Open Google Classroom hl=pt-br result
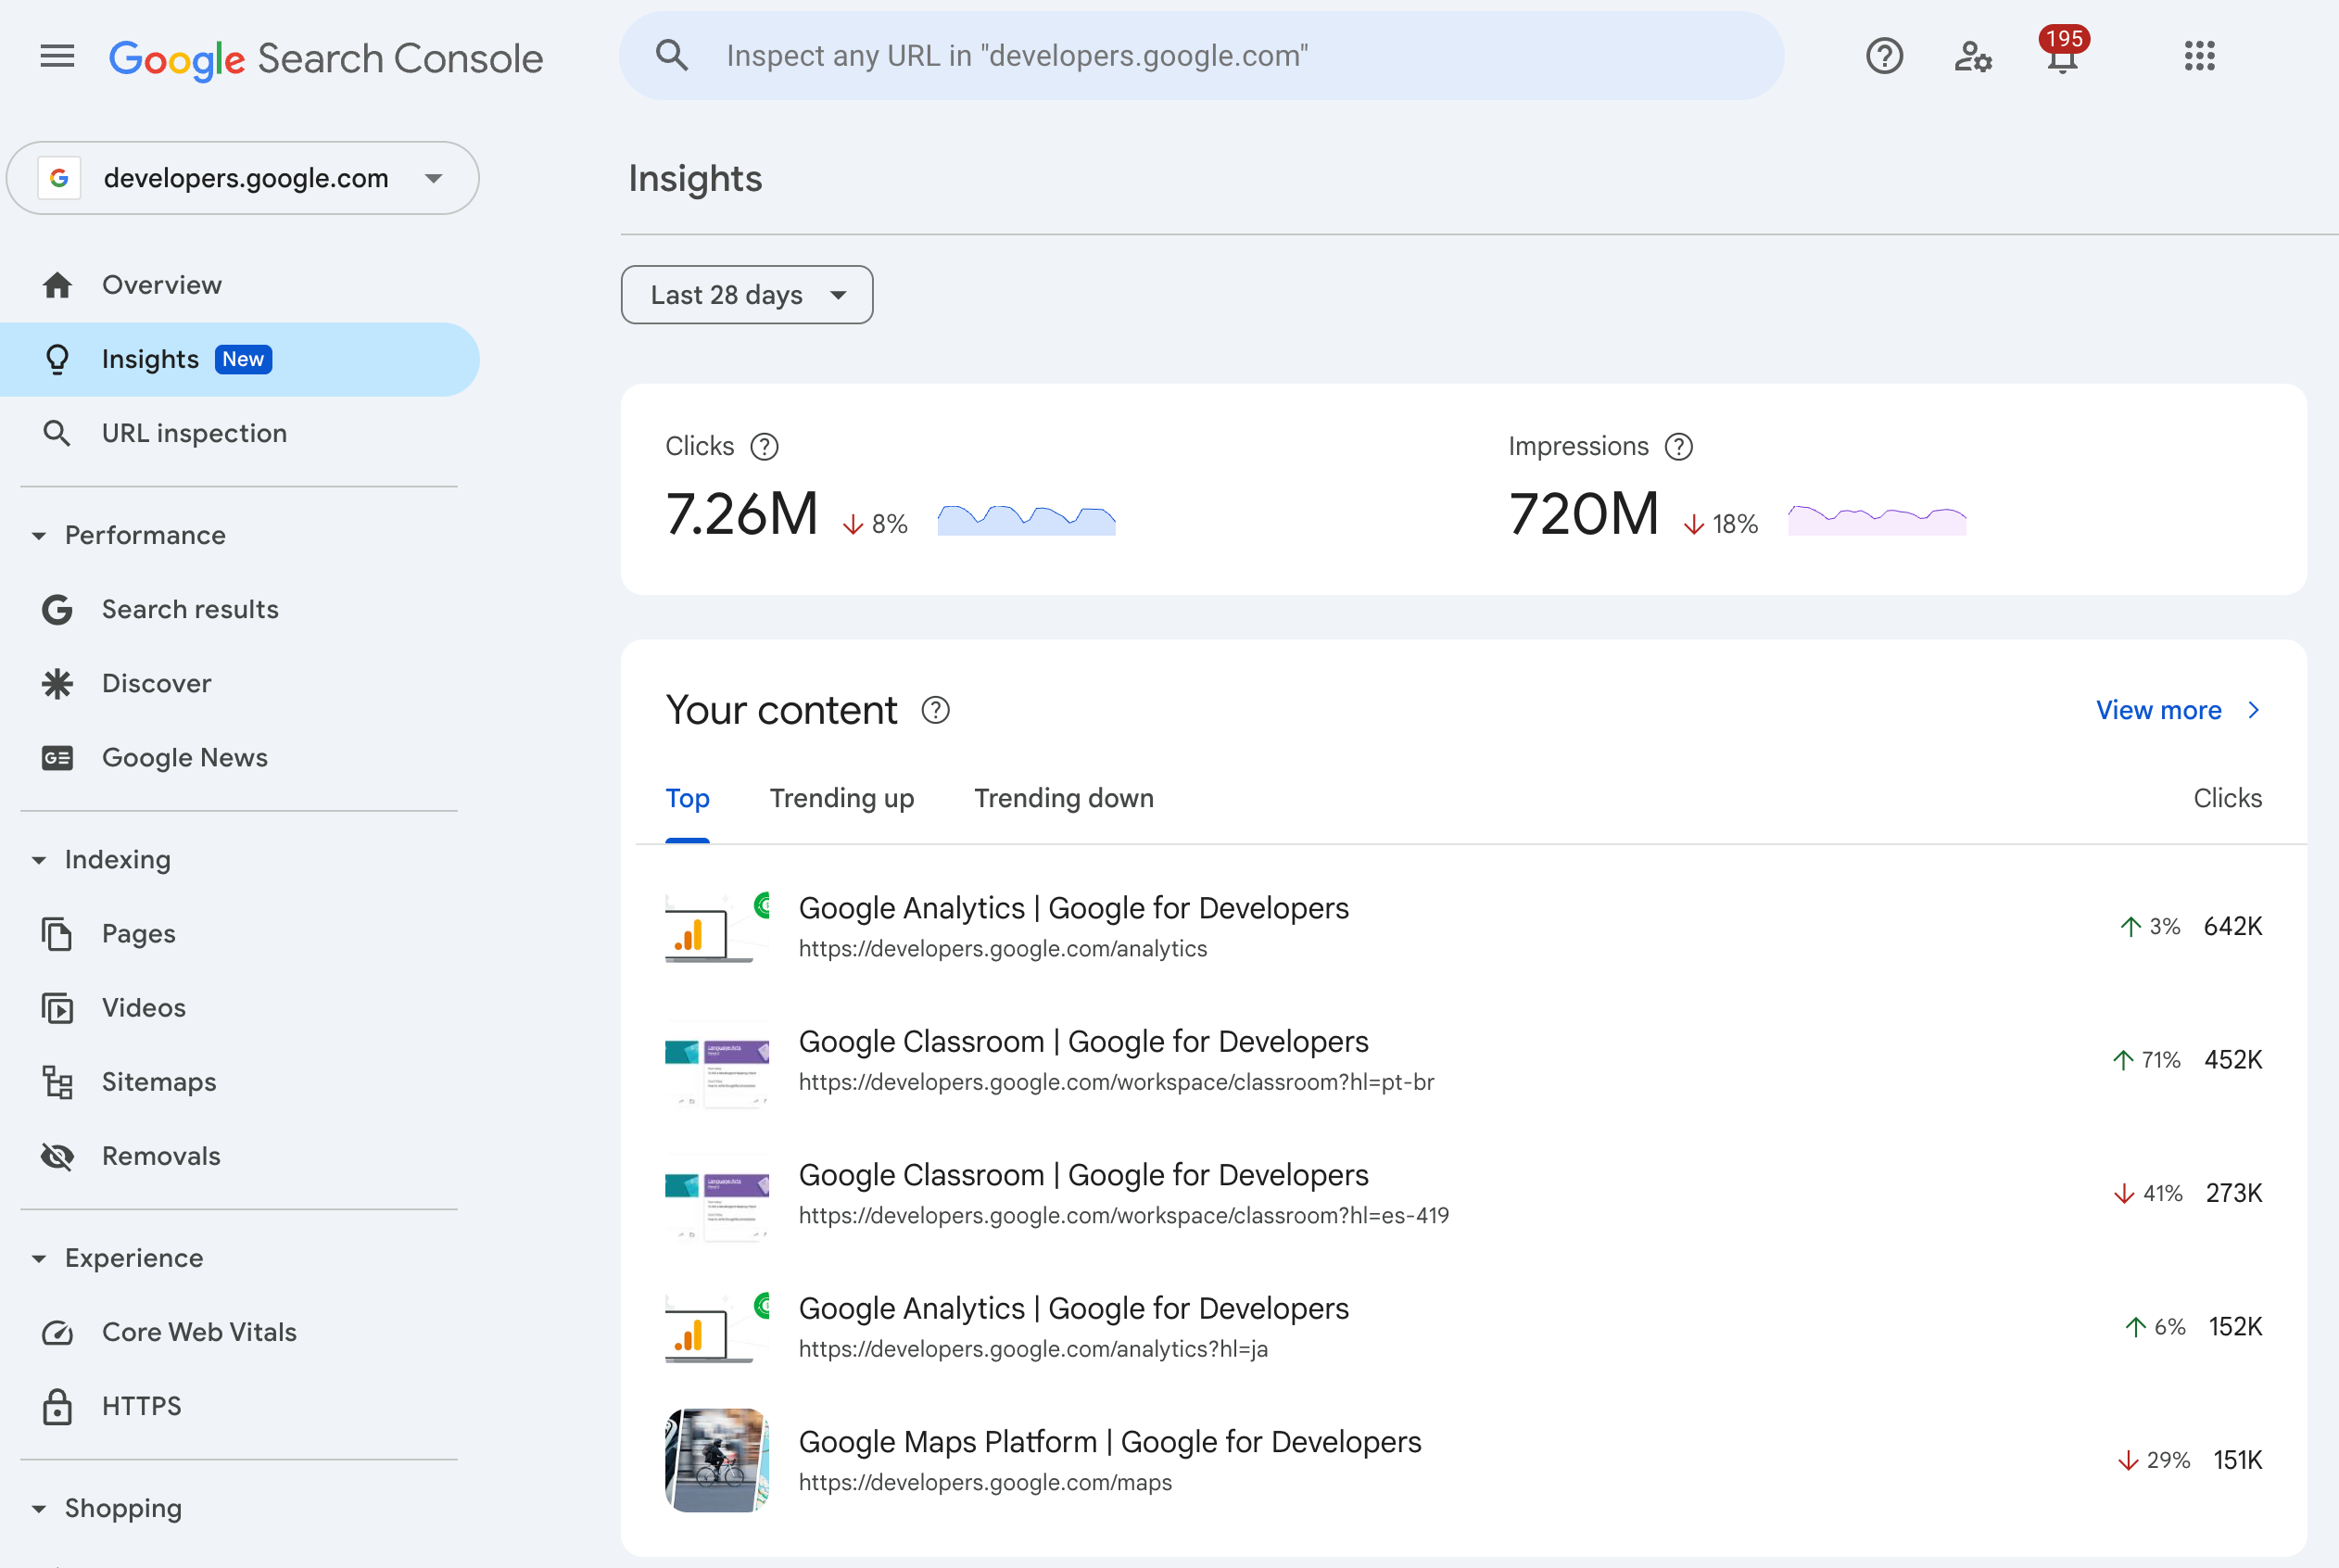Viewport: 2339px width, 1568px height. pyautogui.click(x=1464, y=1060)
